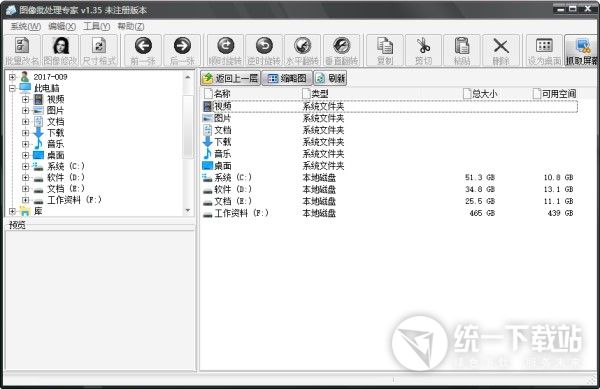Open the 工具(Y) menu

click(96, 26)
